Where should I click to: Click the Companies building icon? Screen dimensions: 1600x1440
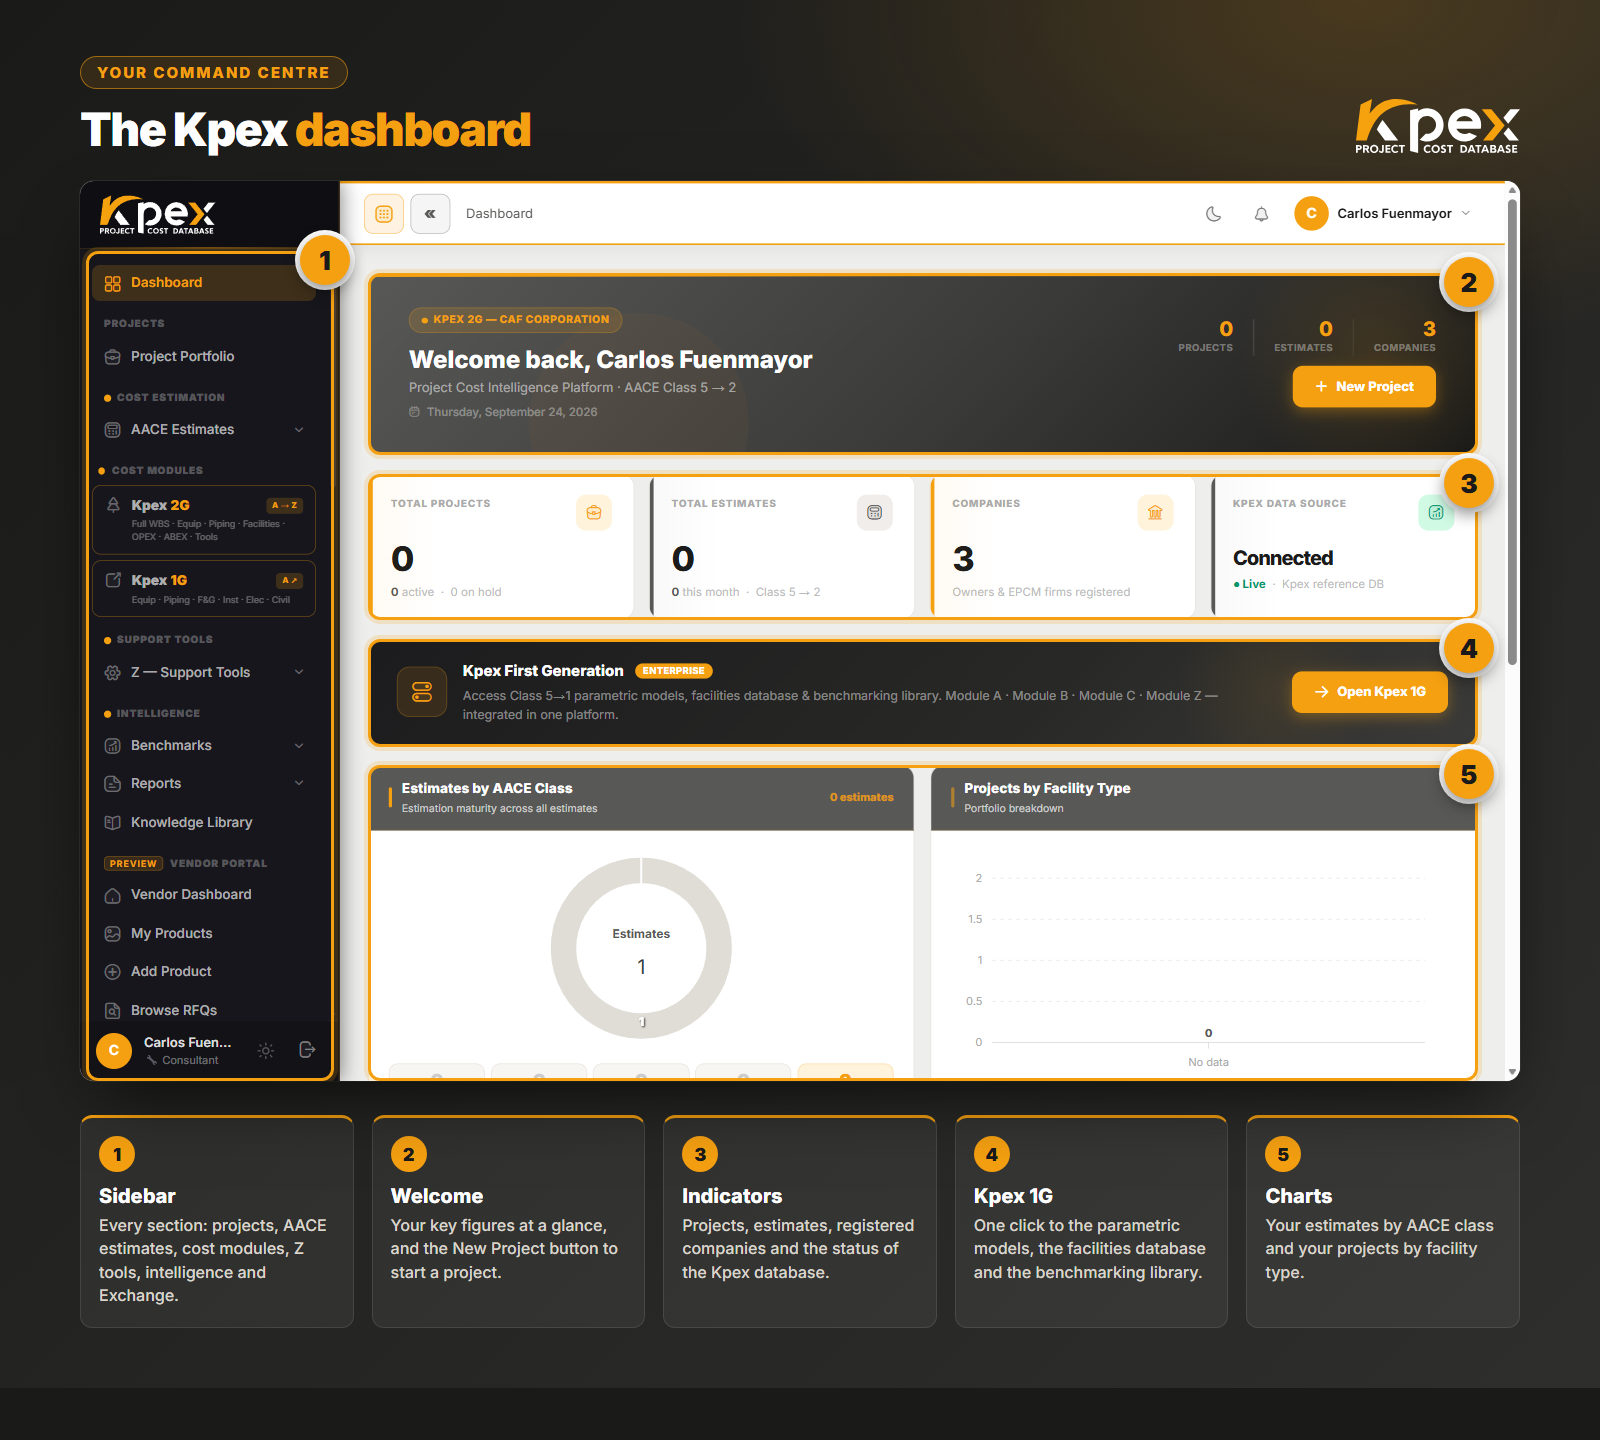tap(1156, 513)
